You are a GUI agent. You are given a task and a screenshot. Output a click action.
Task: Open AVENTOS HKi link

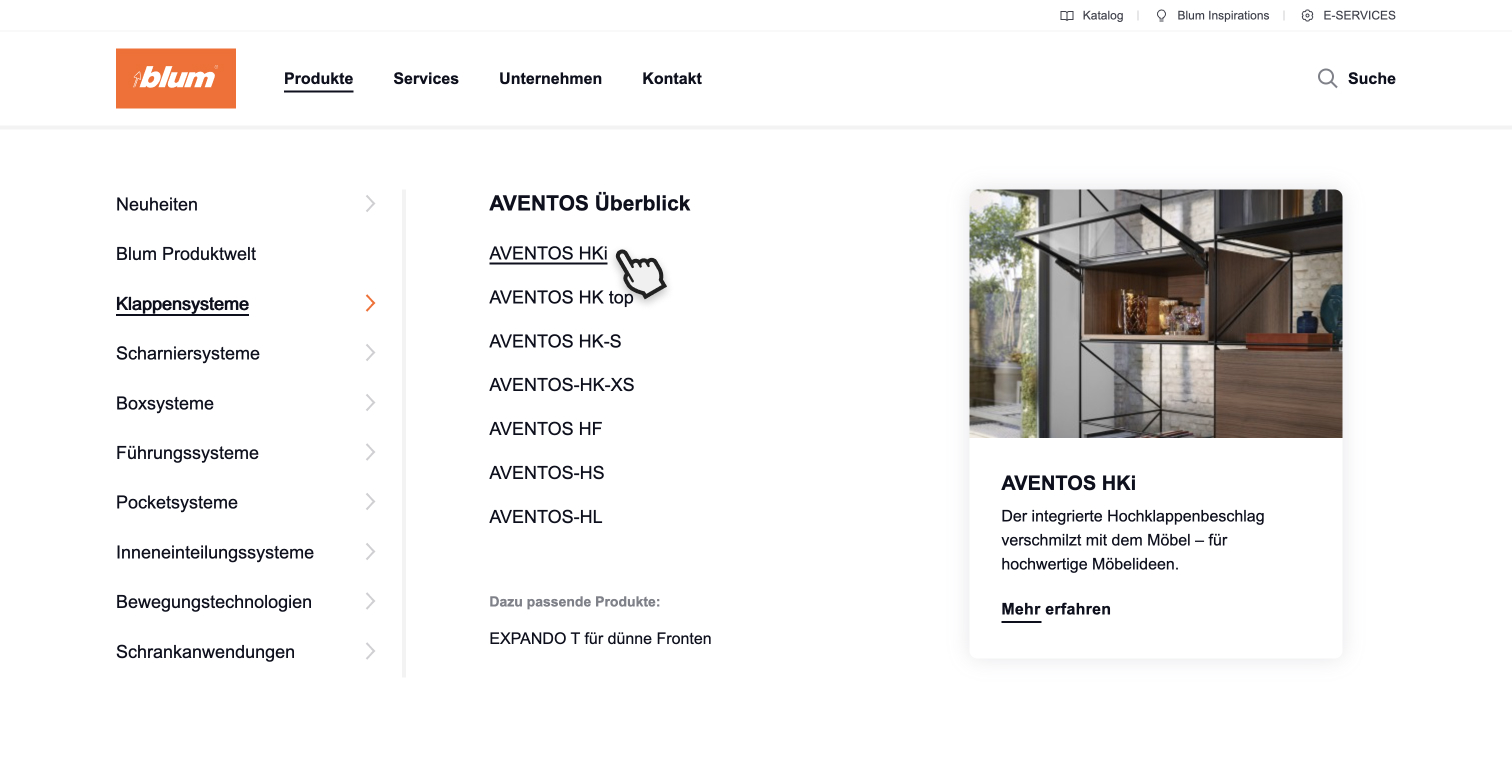[x=548, y=253]
